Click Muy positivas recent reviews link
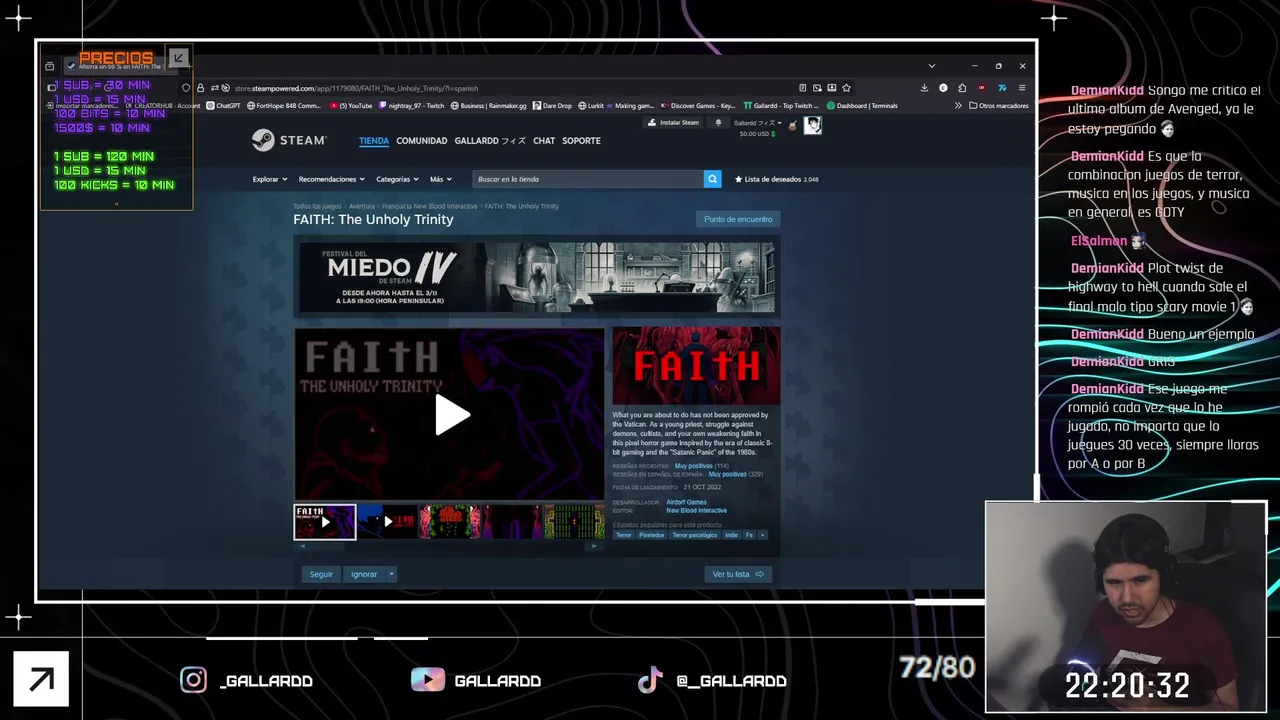The width and height of the screenshot is (1280, 720). 694,466
